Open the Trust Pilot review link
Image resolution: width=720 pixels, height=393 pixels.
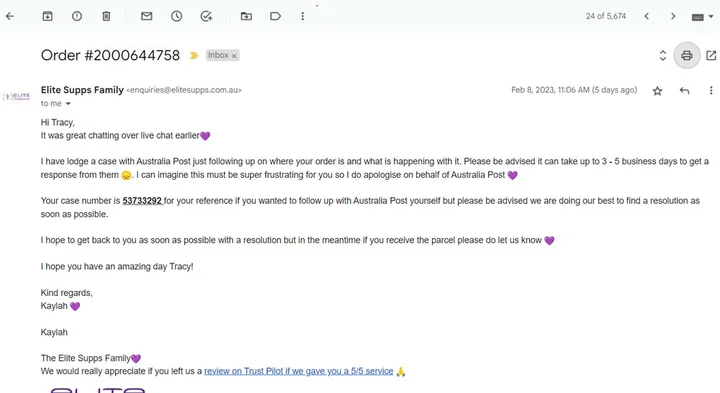coord(298,371)
